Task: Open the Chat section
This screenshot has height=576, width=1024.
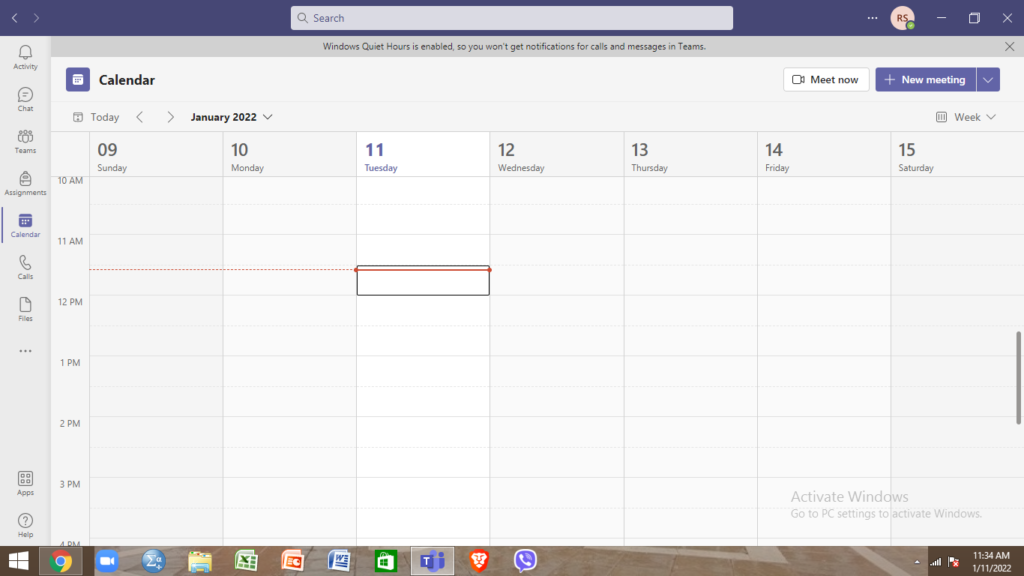Action: pos(25,99)
